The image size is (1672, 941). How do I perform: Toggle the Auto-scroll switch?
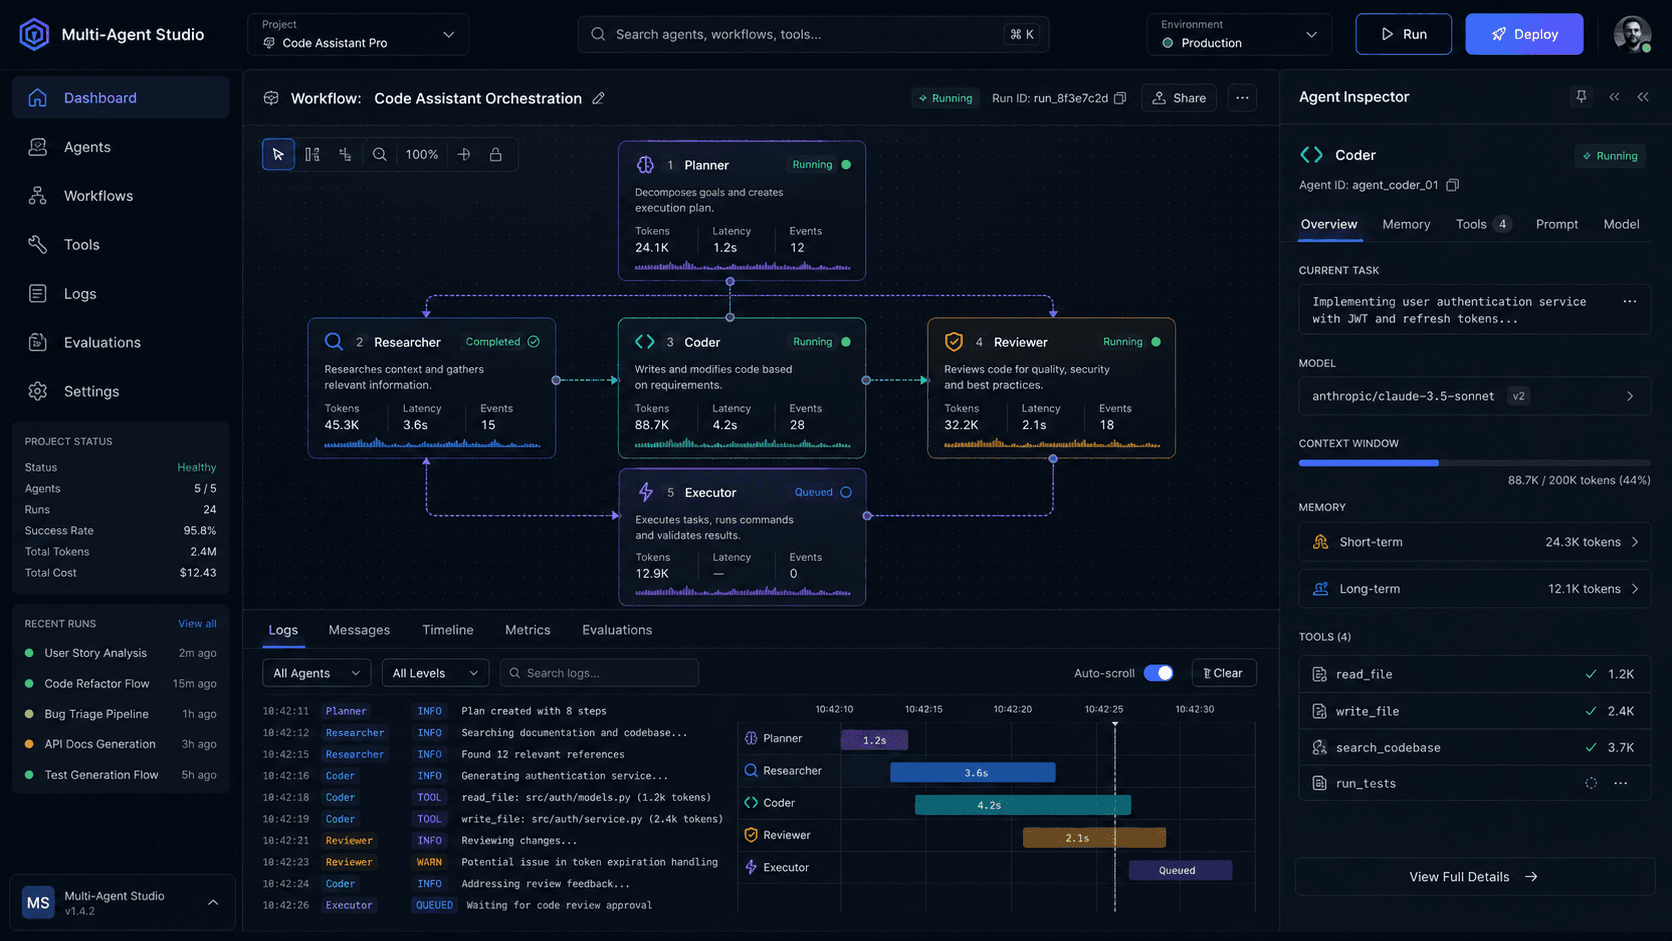click(x=1158, y=673)
